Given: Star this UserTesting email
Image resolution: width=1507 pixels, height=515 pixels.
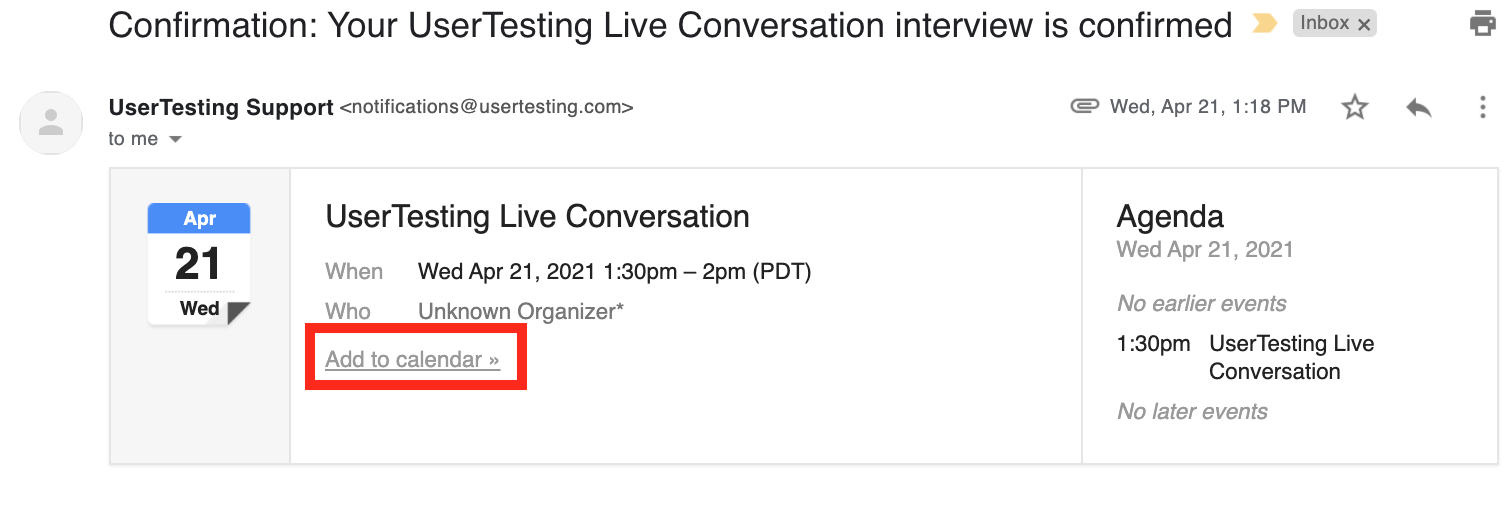Looking at the screenshot, I should point(1355,107).
